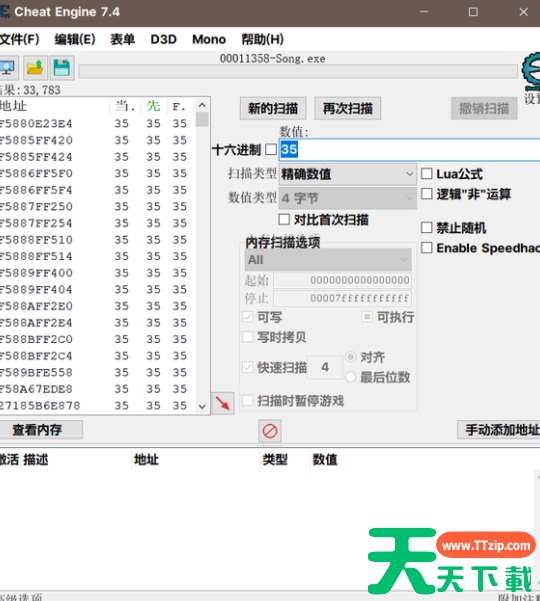Screen dimensions: 540x601
Task: Select address row F5887FF254
Action: coord(98,223)
